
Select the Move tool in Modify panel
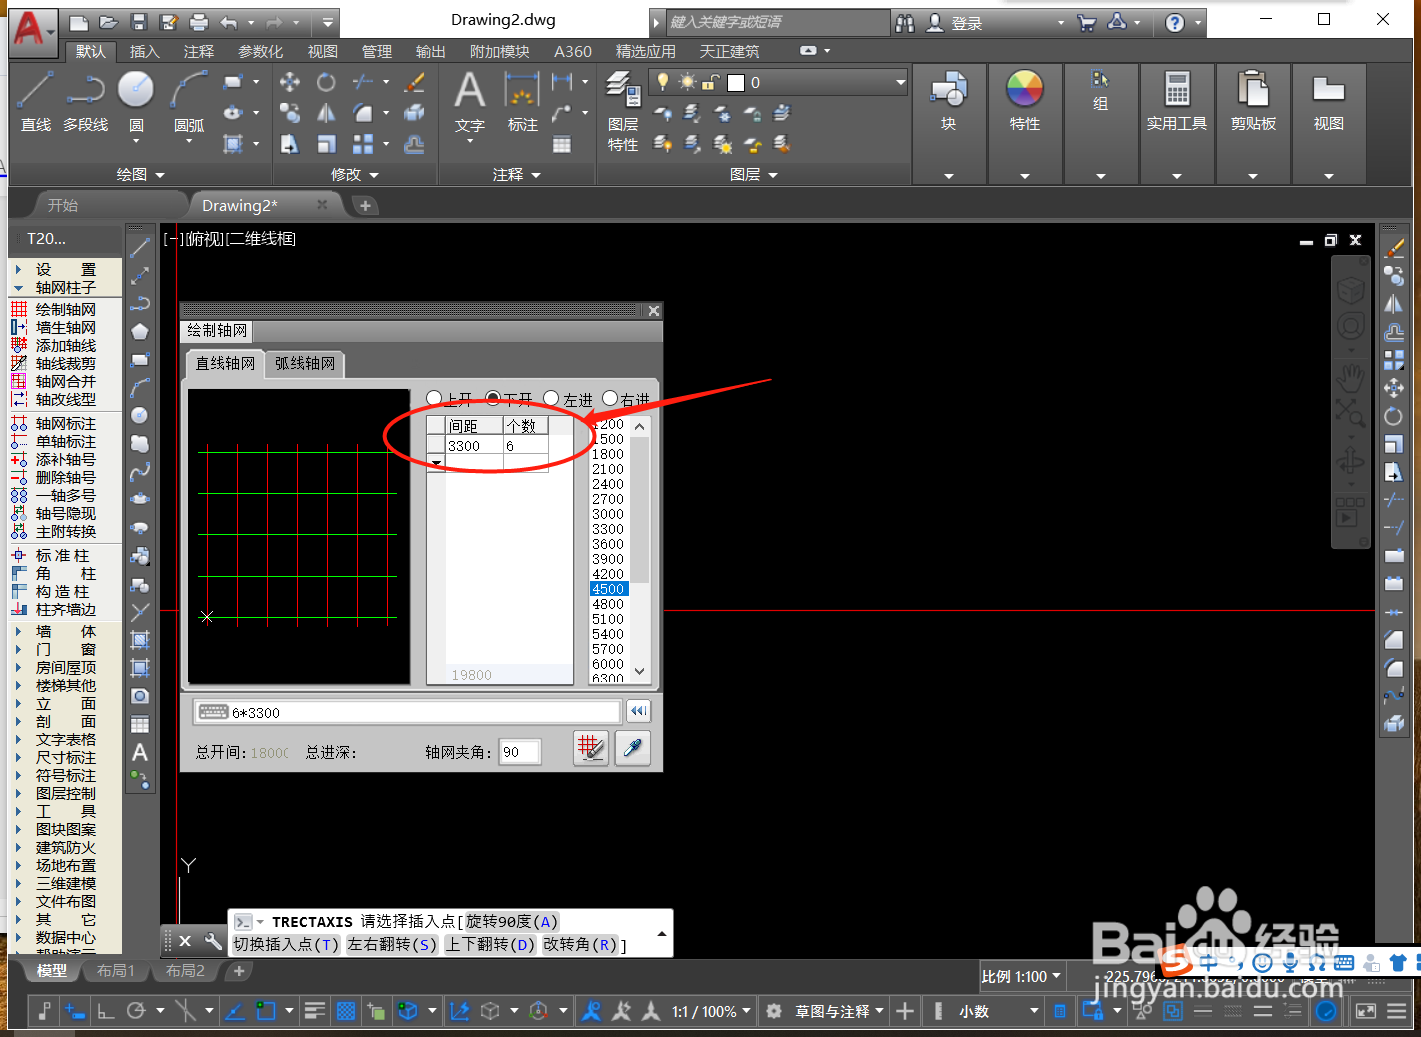[x=290, y=82]
